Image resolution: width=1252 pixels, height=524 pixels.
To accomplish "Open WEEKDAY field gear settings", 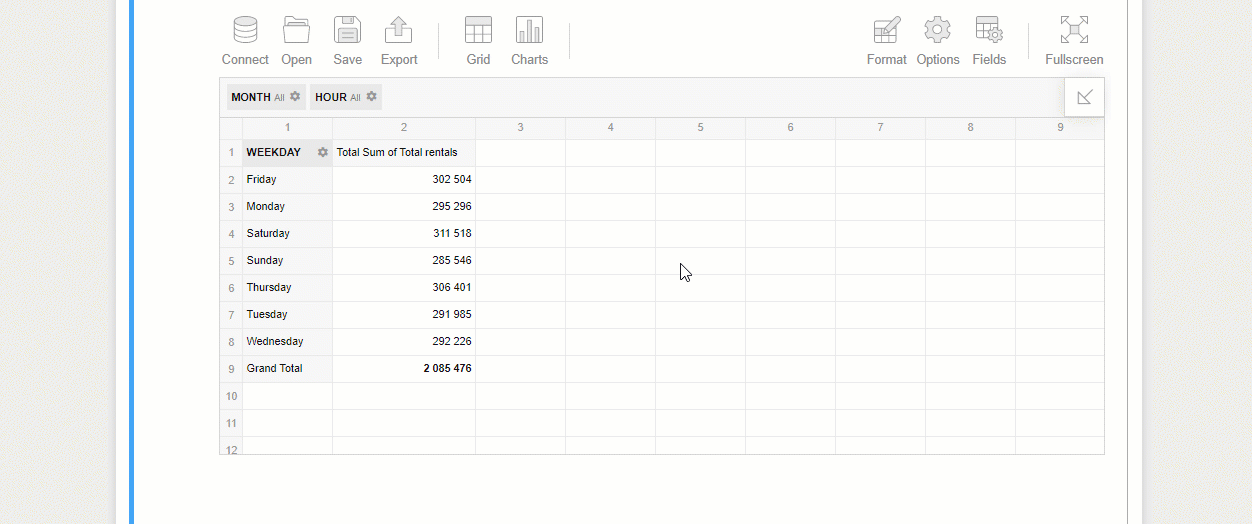I will [322, 153].
